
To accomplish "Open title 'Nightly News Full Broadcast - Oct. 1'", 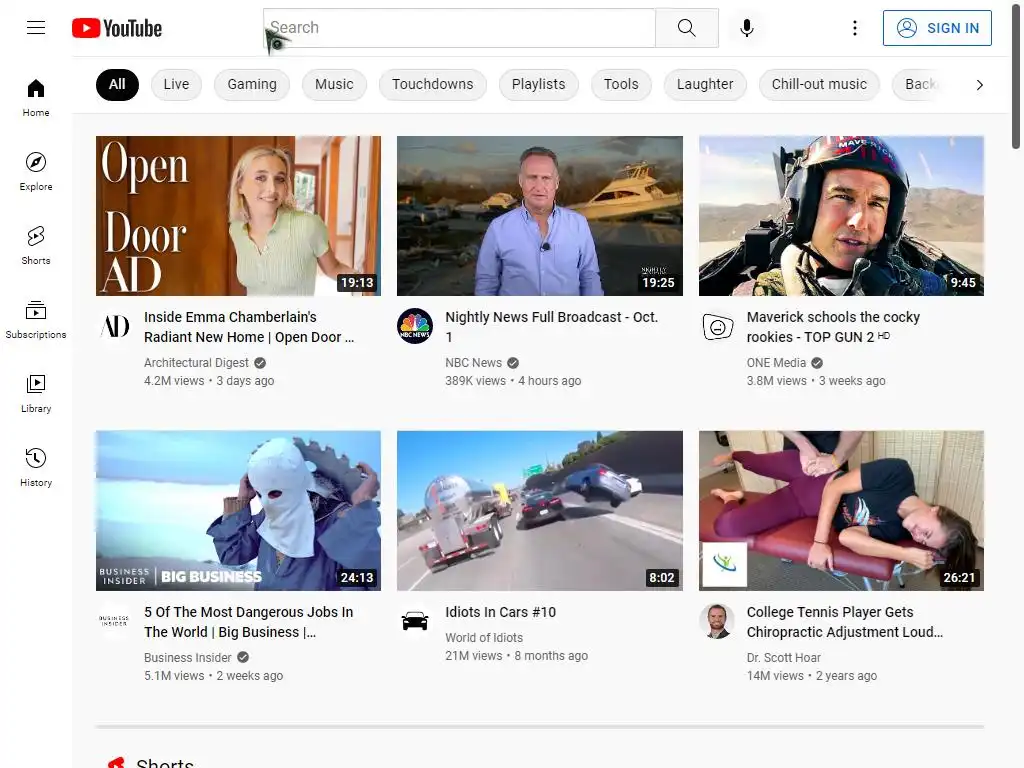I will [x=552, y=327].
